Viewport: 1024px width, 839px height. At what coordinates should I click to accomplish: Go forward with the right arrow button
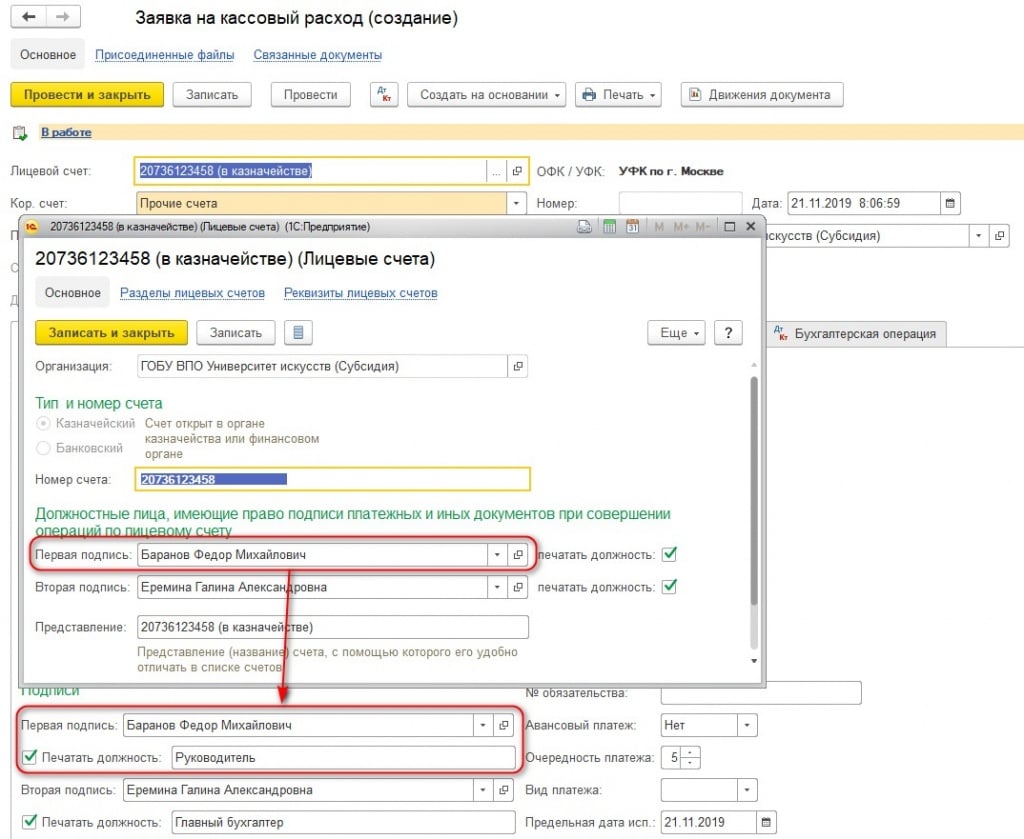63,16
